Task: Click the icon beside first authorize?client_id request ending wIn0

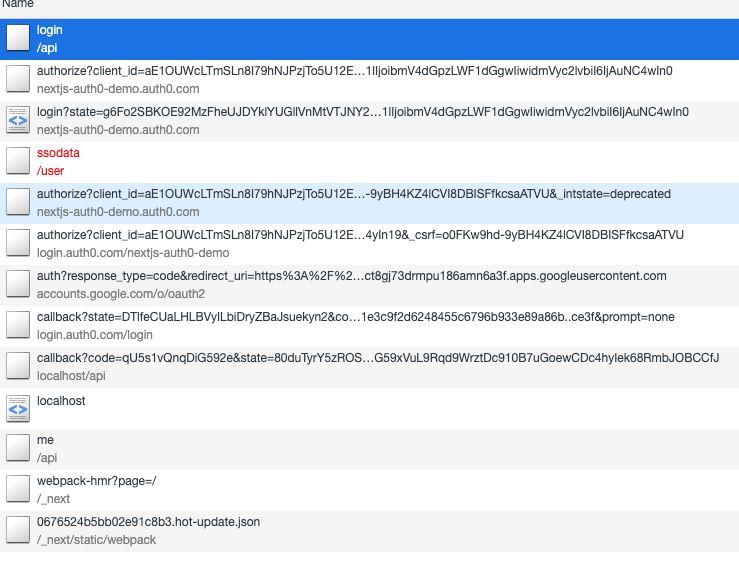Action: point(18,79)
